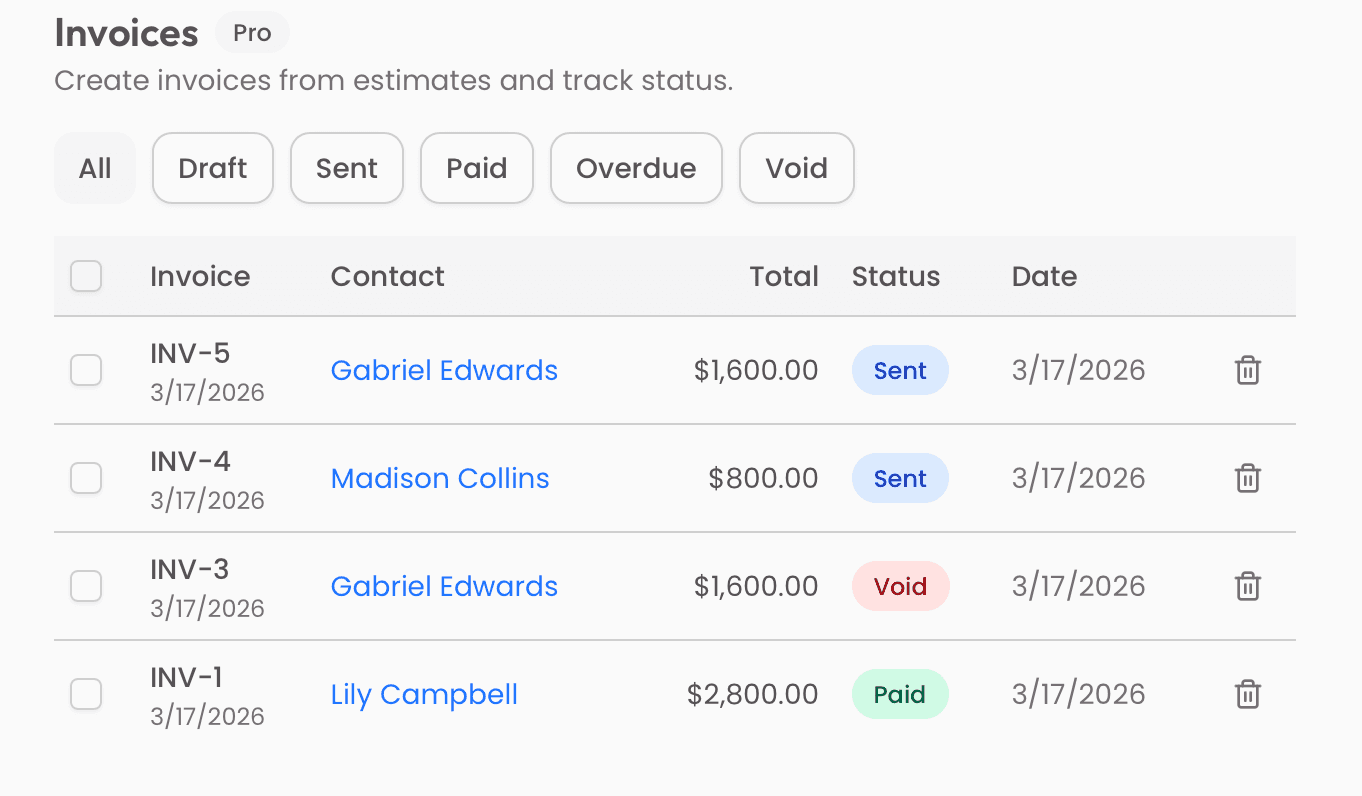1362x796 pixels.
Task: Click the Pro badge next to Invoices
Action: (252, 32)
